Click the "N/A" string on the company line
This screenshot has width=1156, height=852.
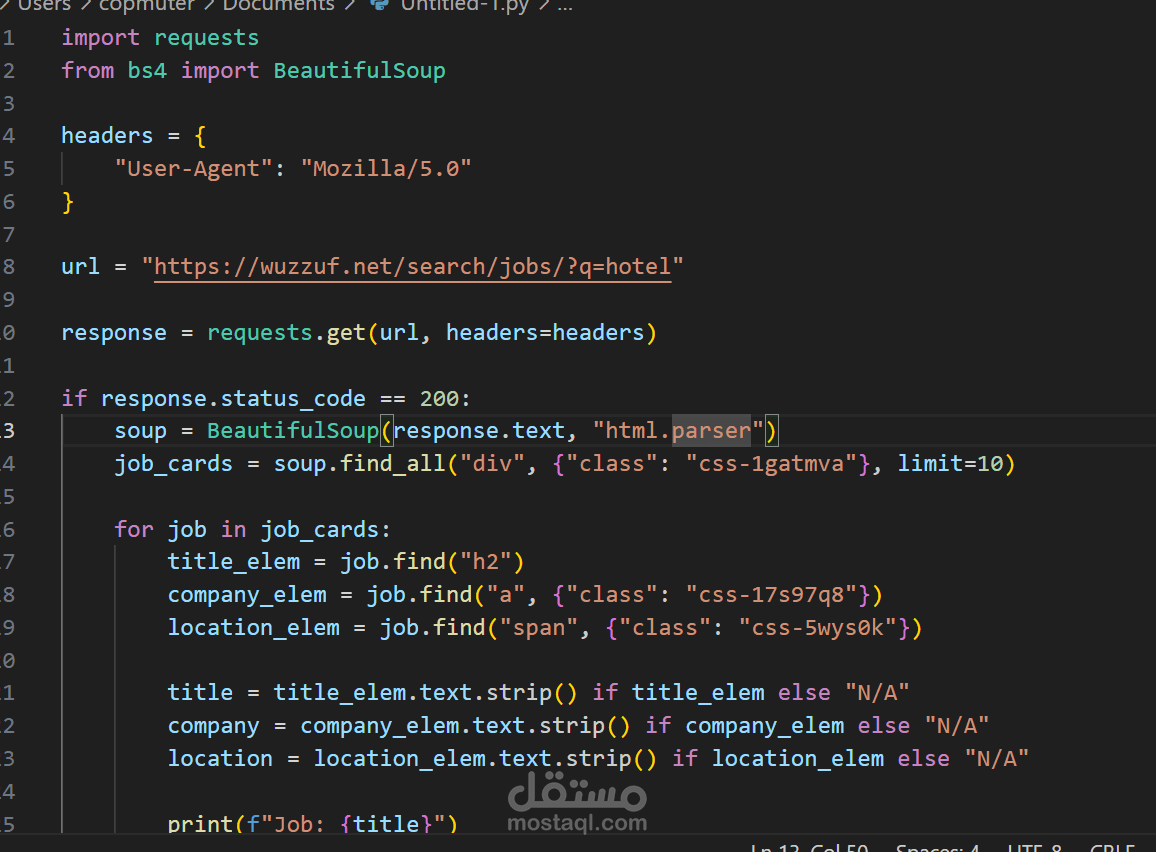pos(957,726)
